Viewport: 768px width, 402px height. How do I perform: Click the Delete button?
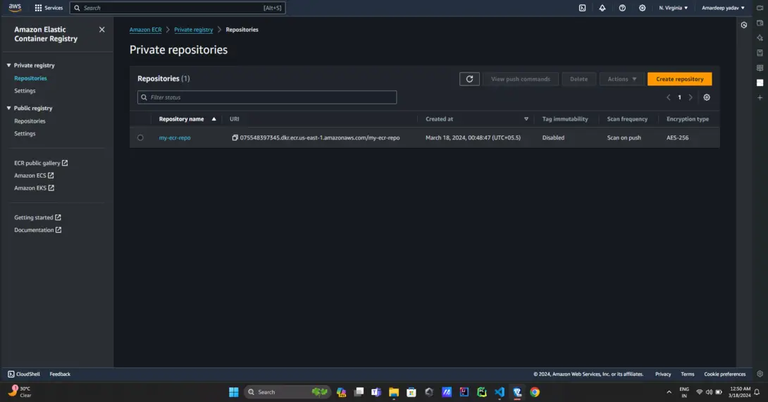pyautogui.click(x=578, y=79)
